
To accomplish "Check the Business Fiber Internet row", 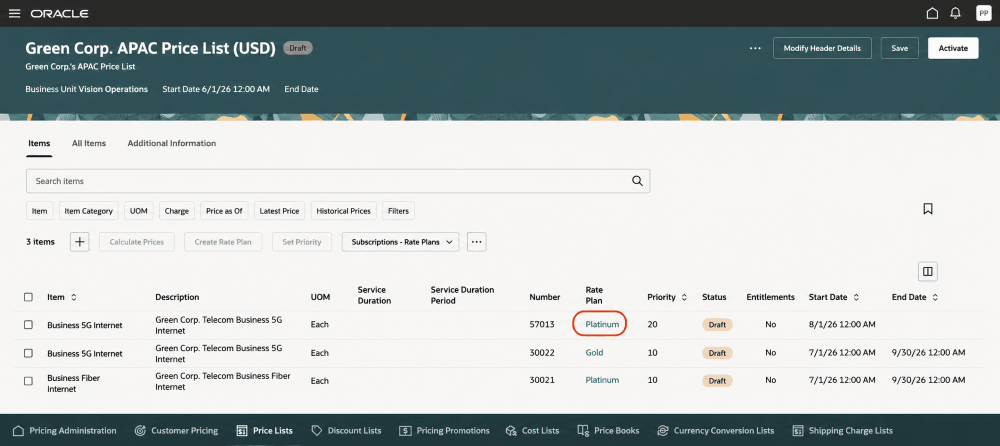I will [28, 381].
